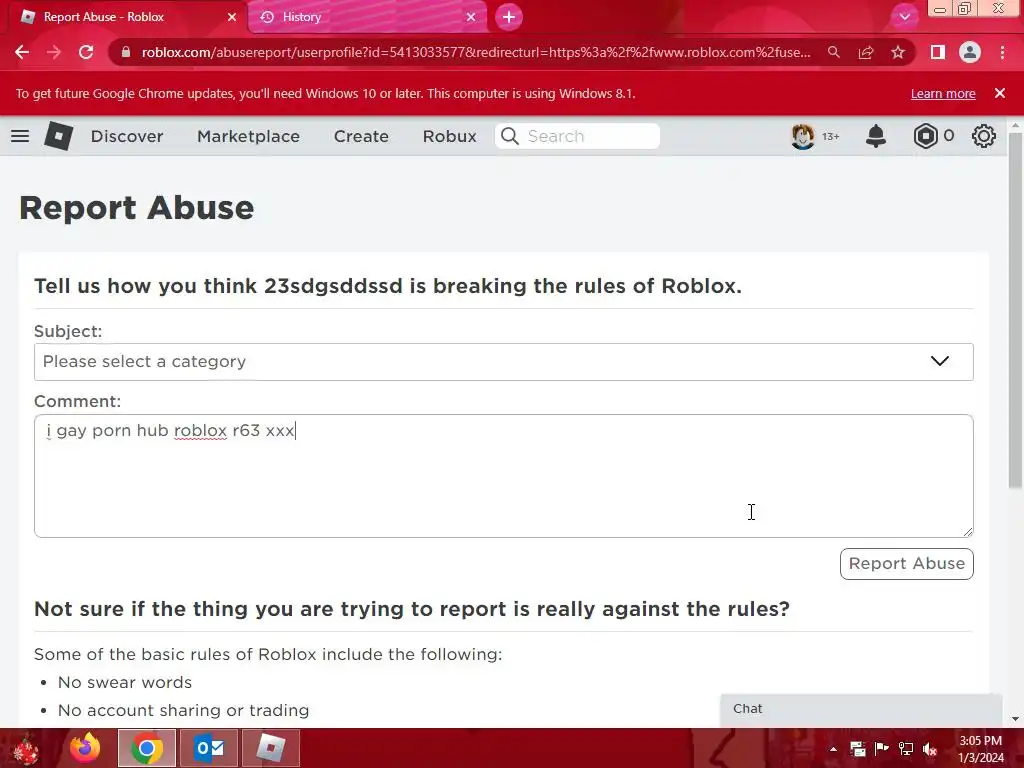Open the Chrome profile avatar

point(970,52)
